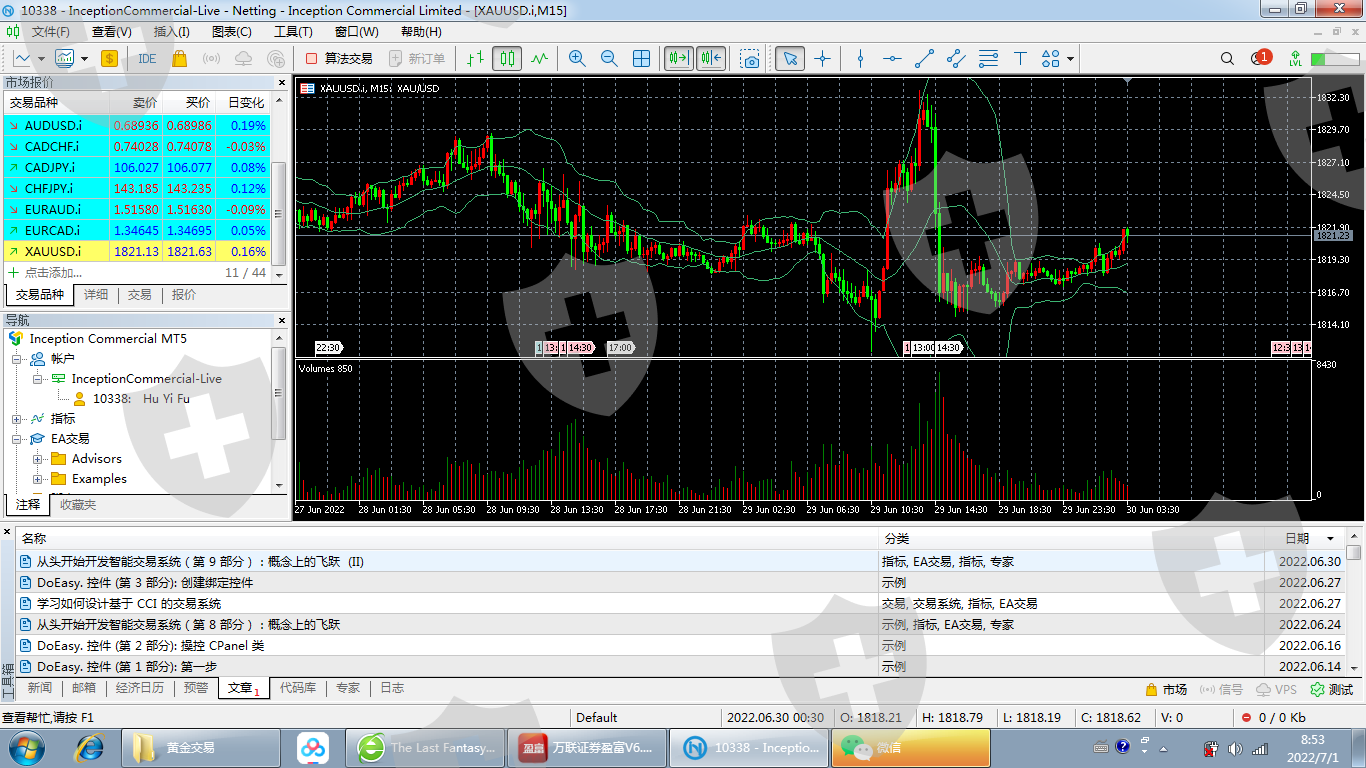
Task: Click 点击添加 to add a symbol
Action: point(52,273)
